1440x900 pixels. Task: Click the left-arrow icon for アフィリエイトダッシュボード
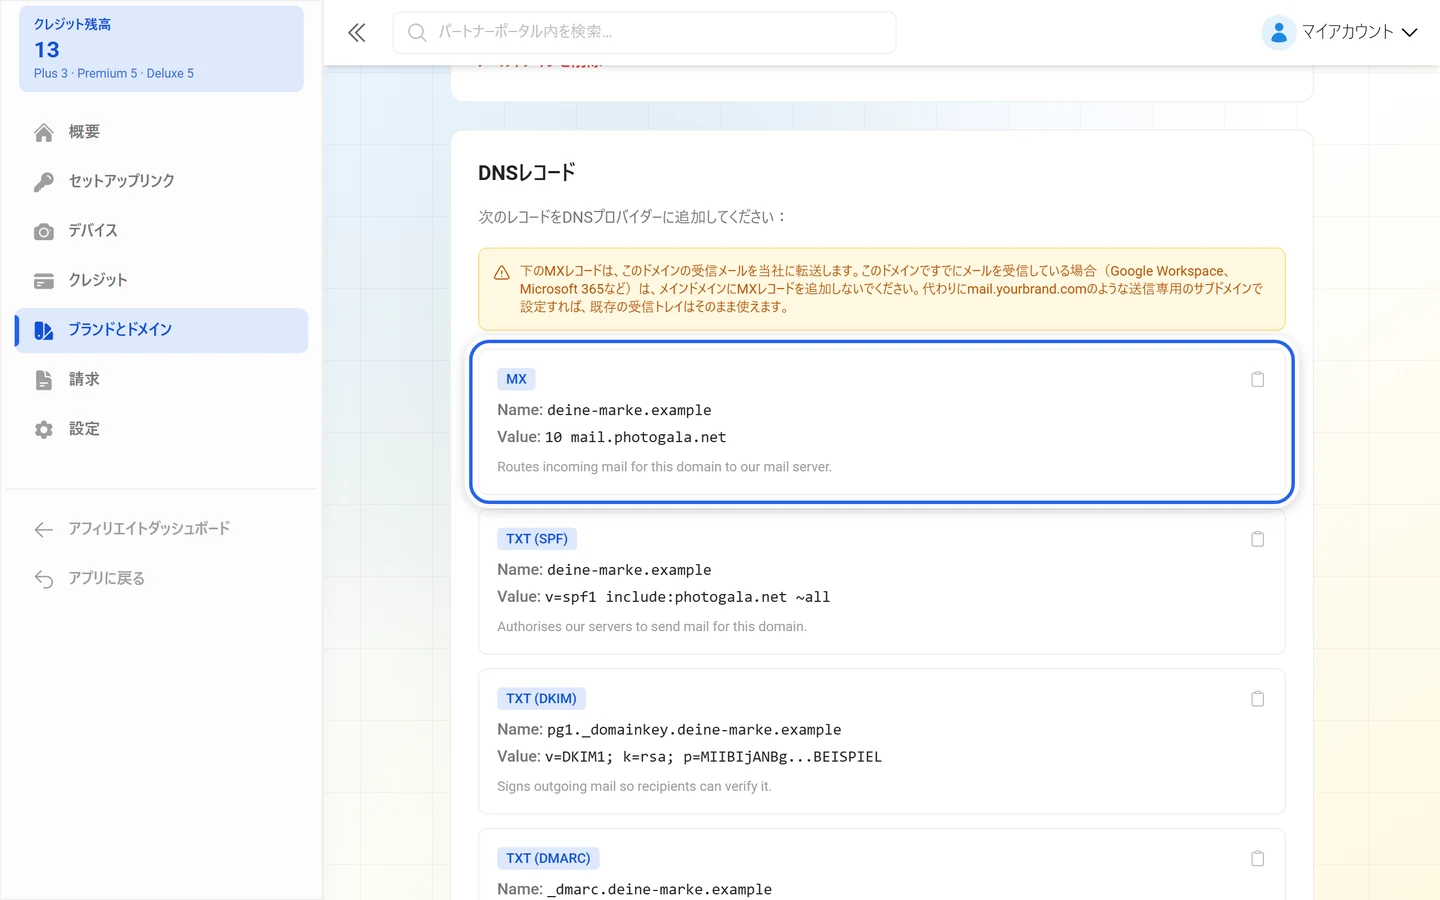click(x=44, y=529)
